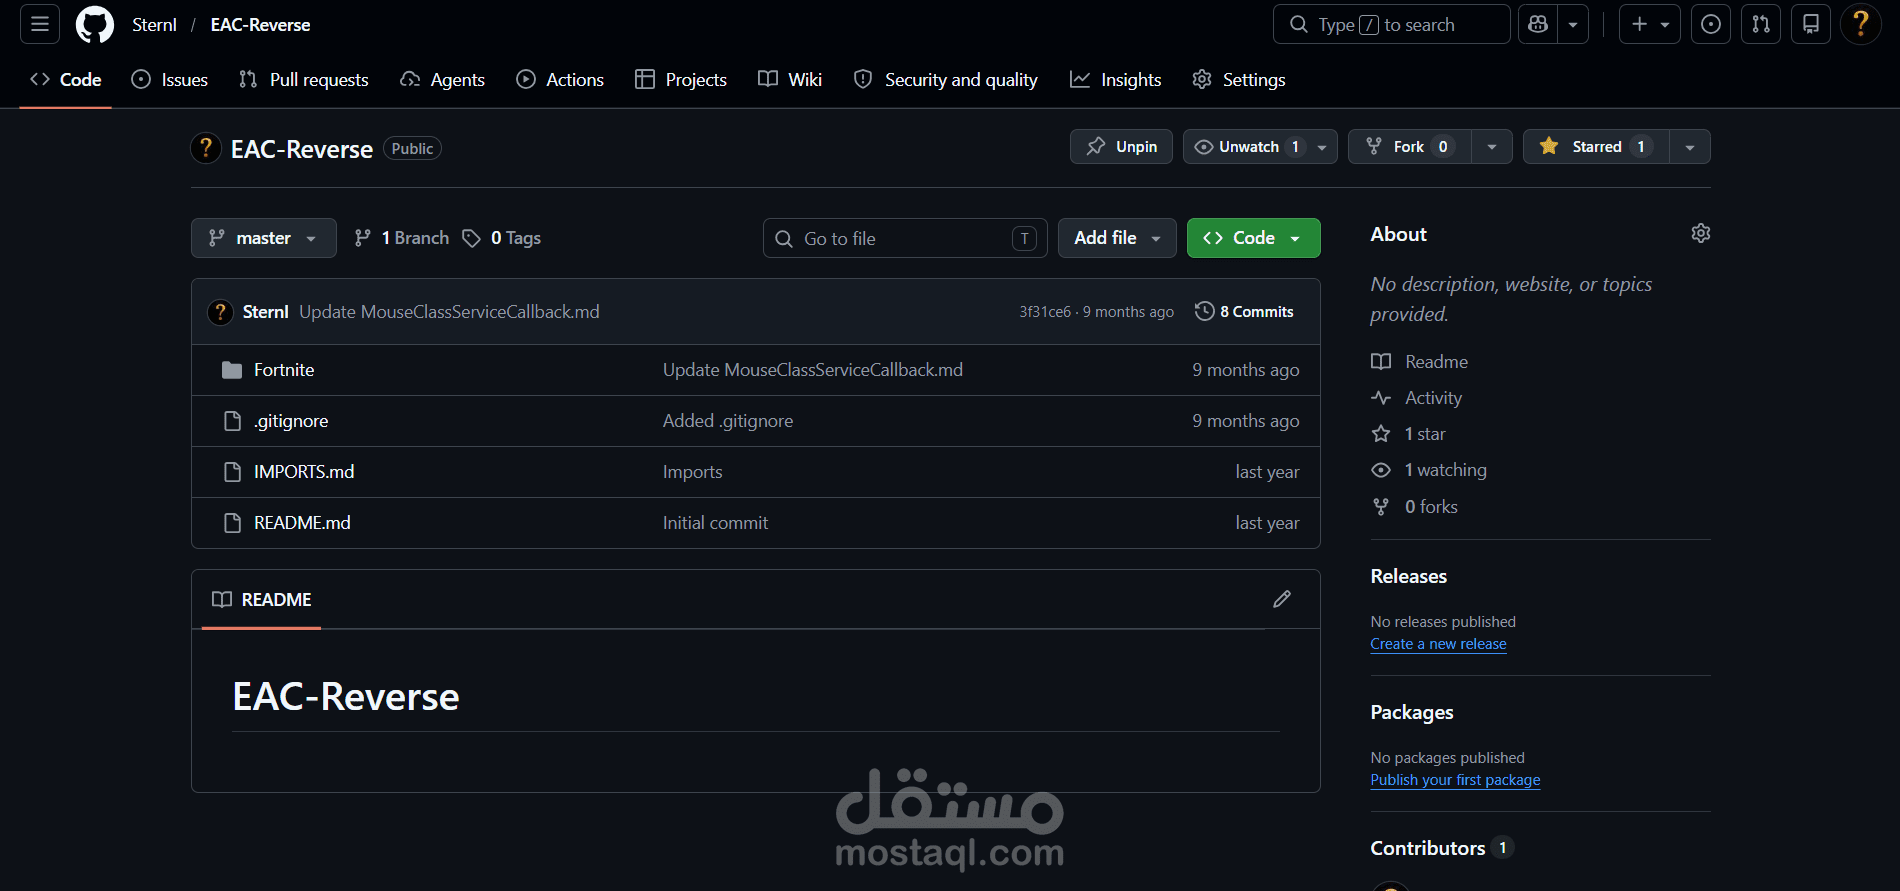Click the commit author avatar next to Sternl

pyautogui.click(x=220, y=312)
